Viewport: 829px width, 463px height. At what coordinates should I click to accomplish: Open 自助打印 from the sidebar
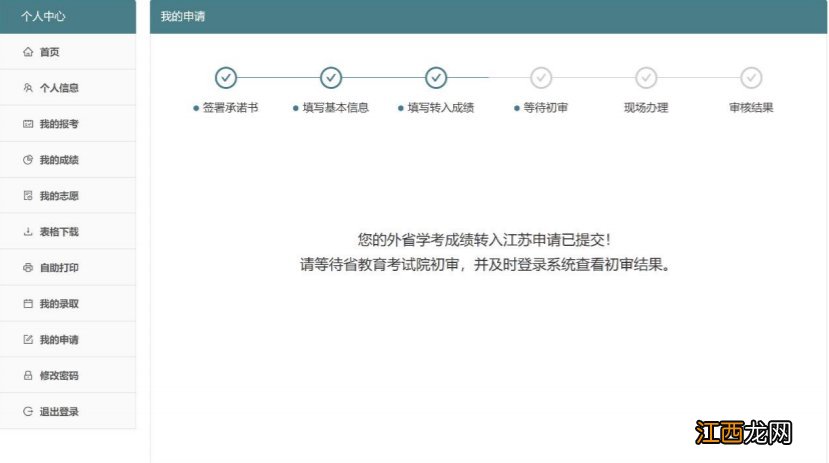68,267
